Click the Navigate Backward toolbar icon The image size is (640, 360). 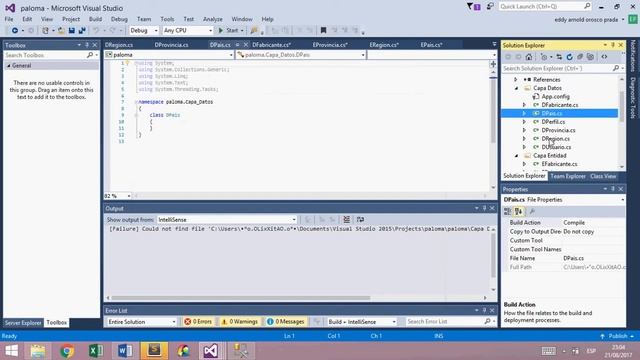15,31
